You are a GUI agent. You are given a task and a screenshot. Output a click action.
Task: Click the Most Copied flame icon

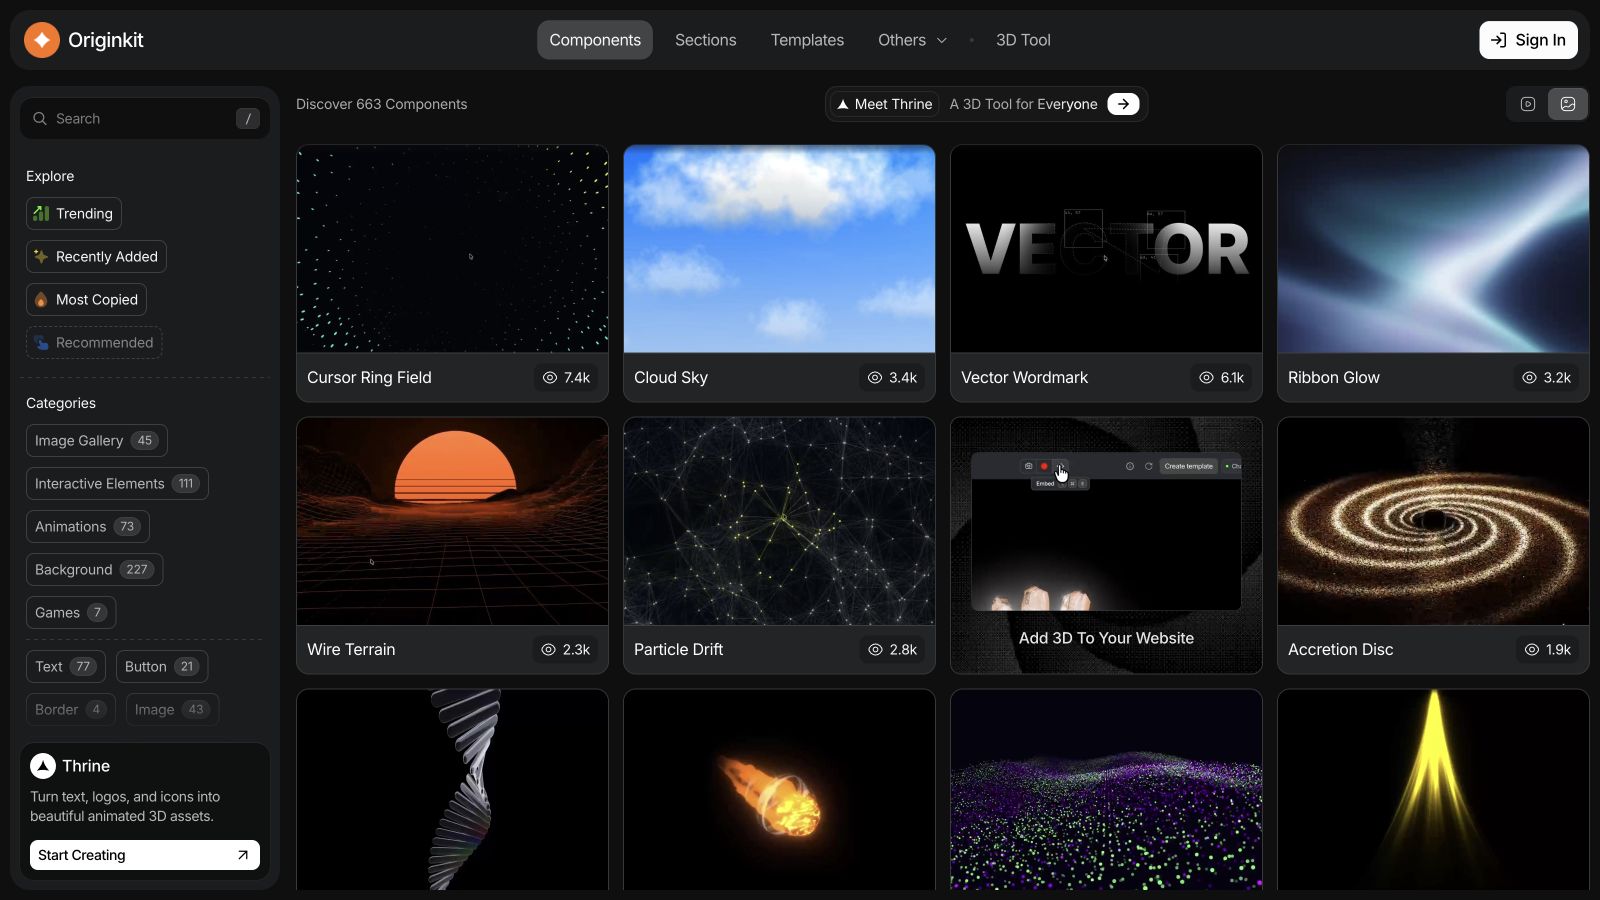pos(41,299)
